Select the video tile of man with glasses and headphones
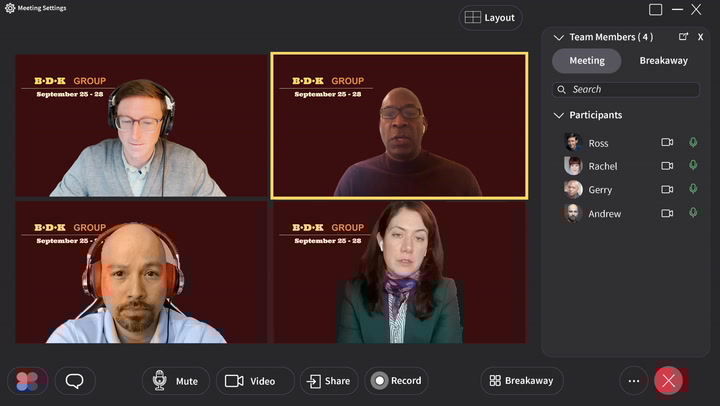Viewport: 720px width, 406px height. pos(141,125)
